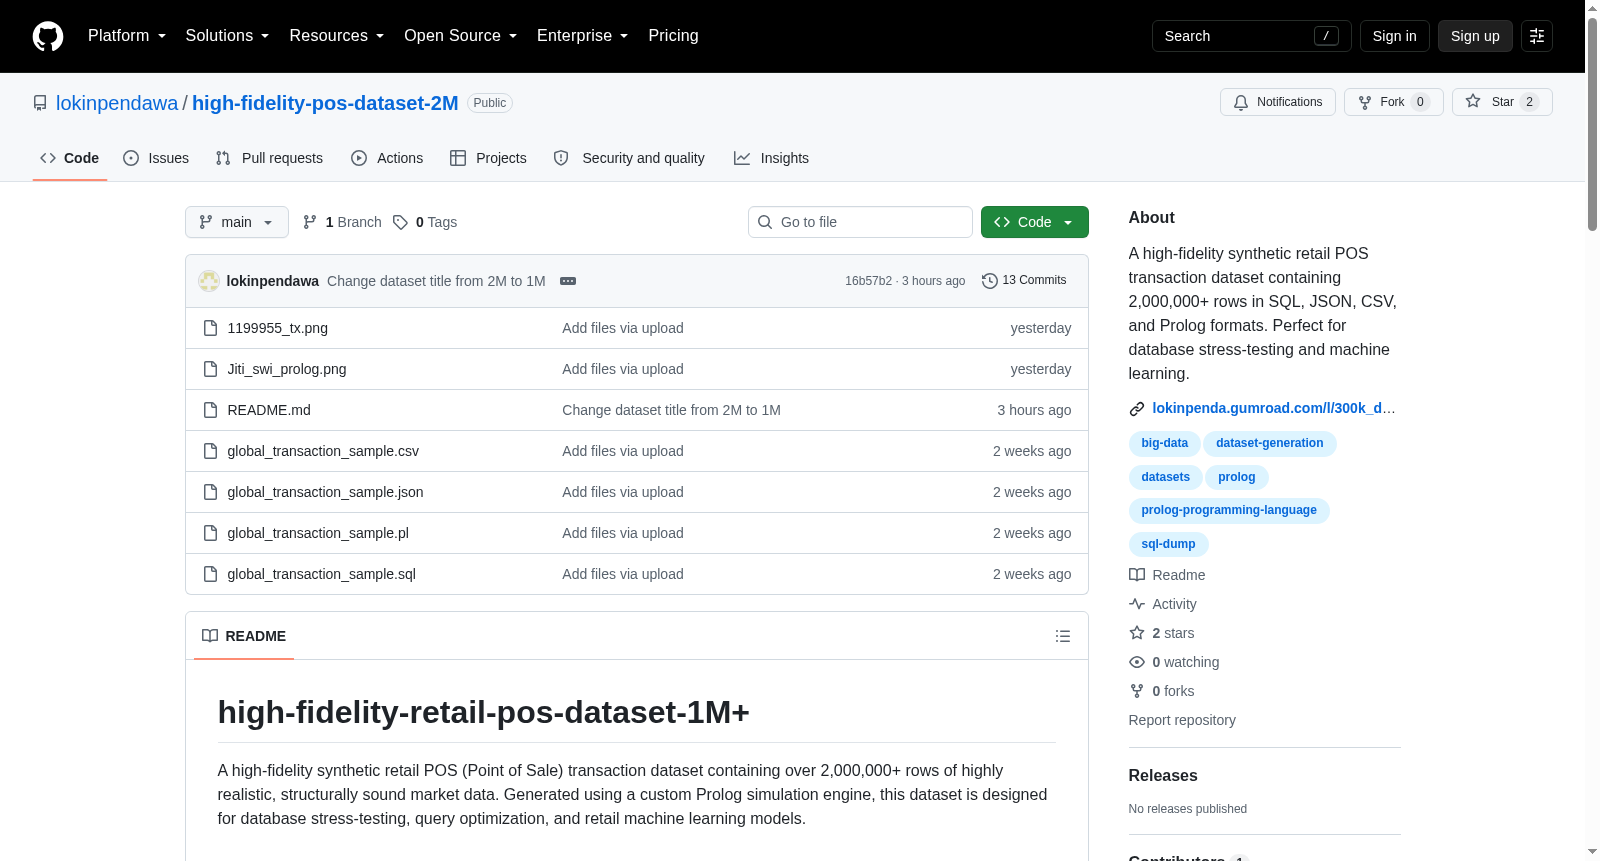
Task: Open README.md commit message 'Change dataset title'
Action: pyautogui.click(x=671, y=410)
